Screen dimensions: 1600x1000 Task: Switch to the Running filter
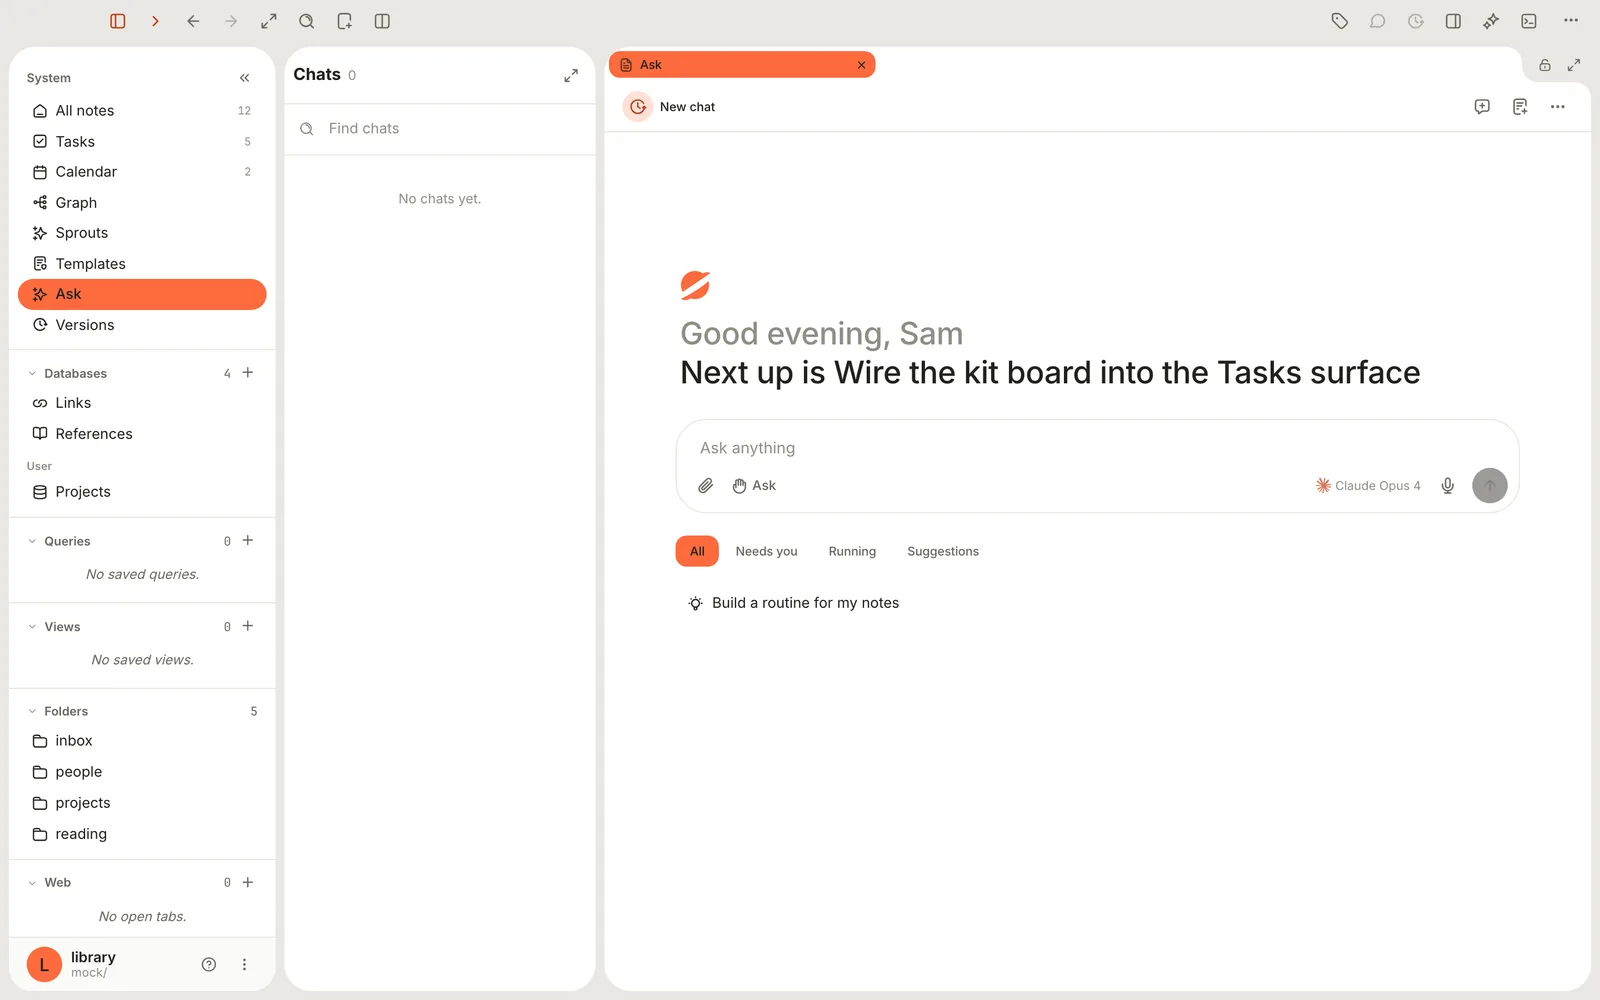click(852, 552)
